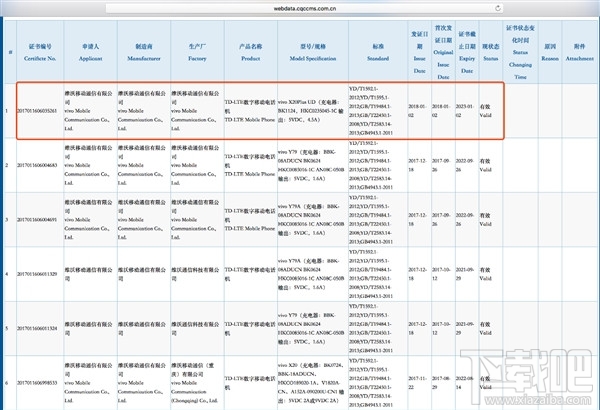This screenshot has height=410, width=600.
Task: Click the row 2 expiry date 2022-09-26
Action: (466, 165)
